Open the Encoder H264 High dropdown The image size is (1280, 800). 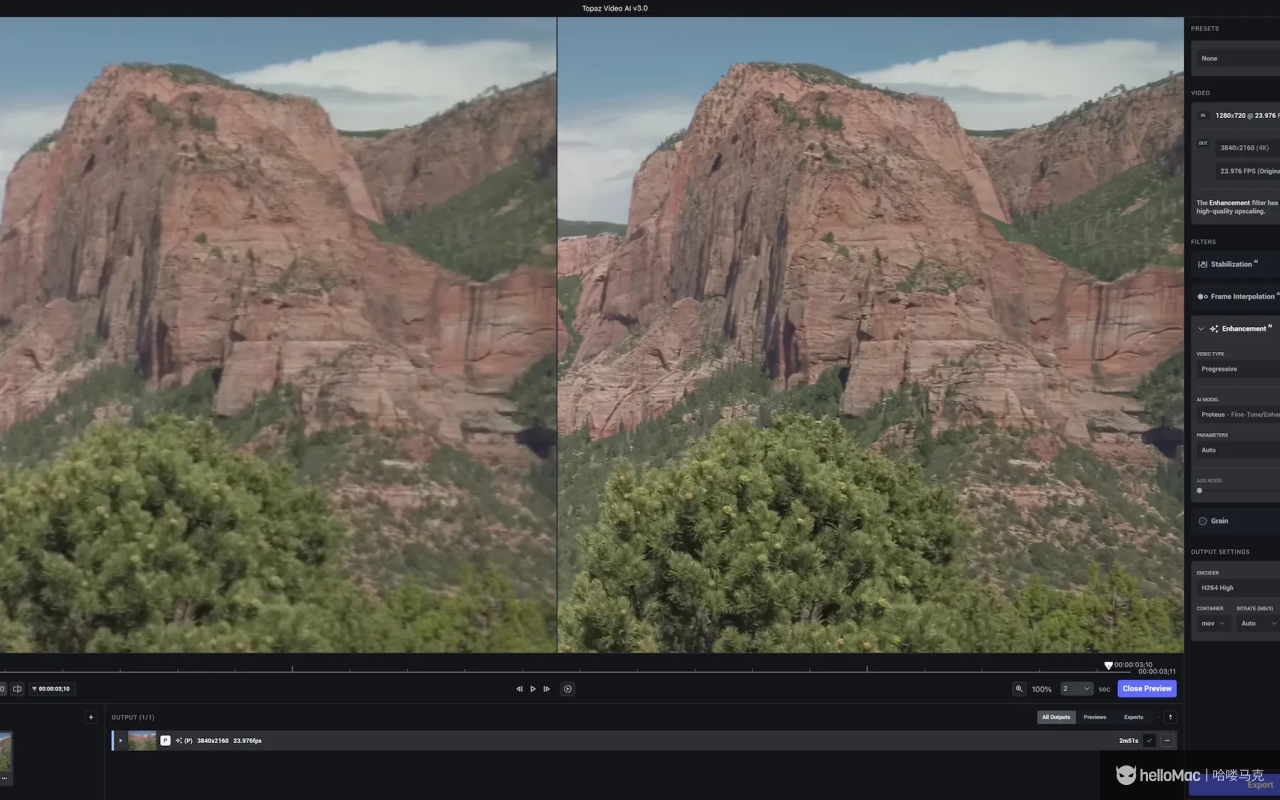(1238, 588)
